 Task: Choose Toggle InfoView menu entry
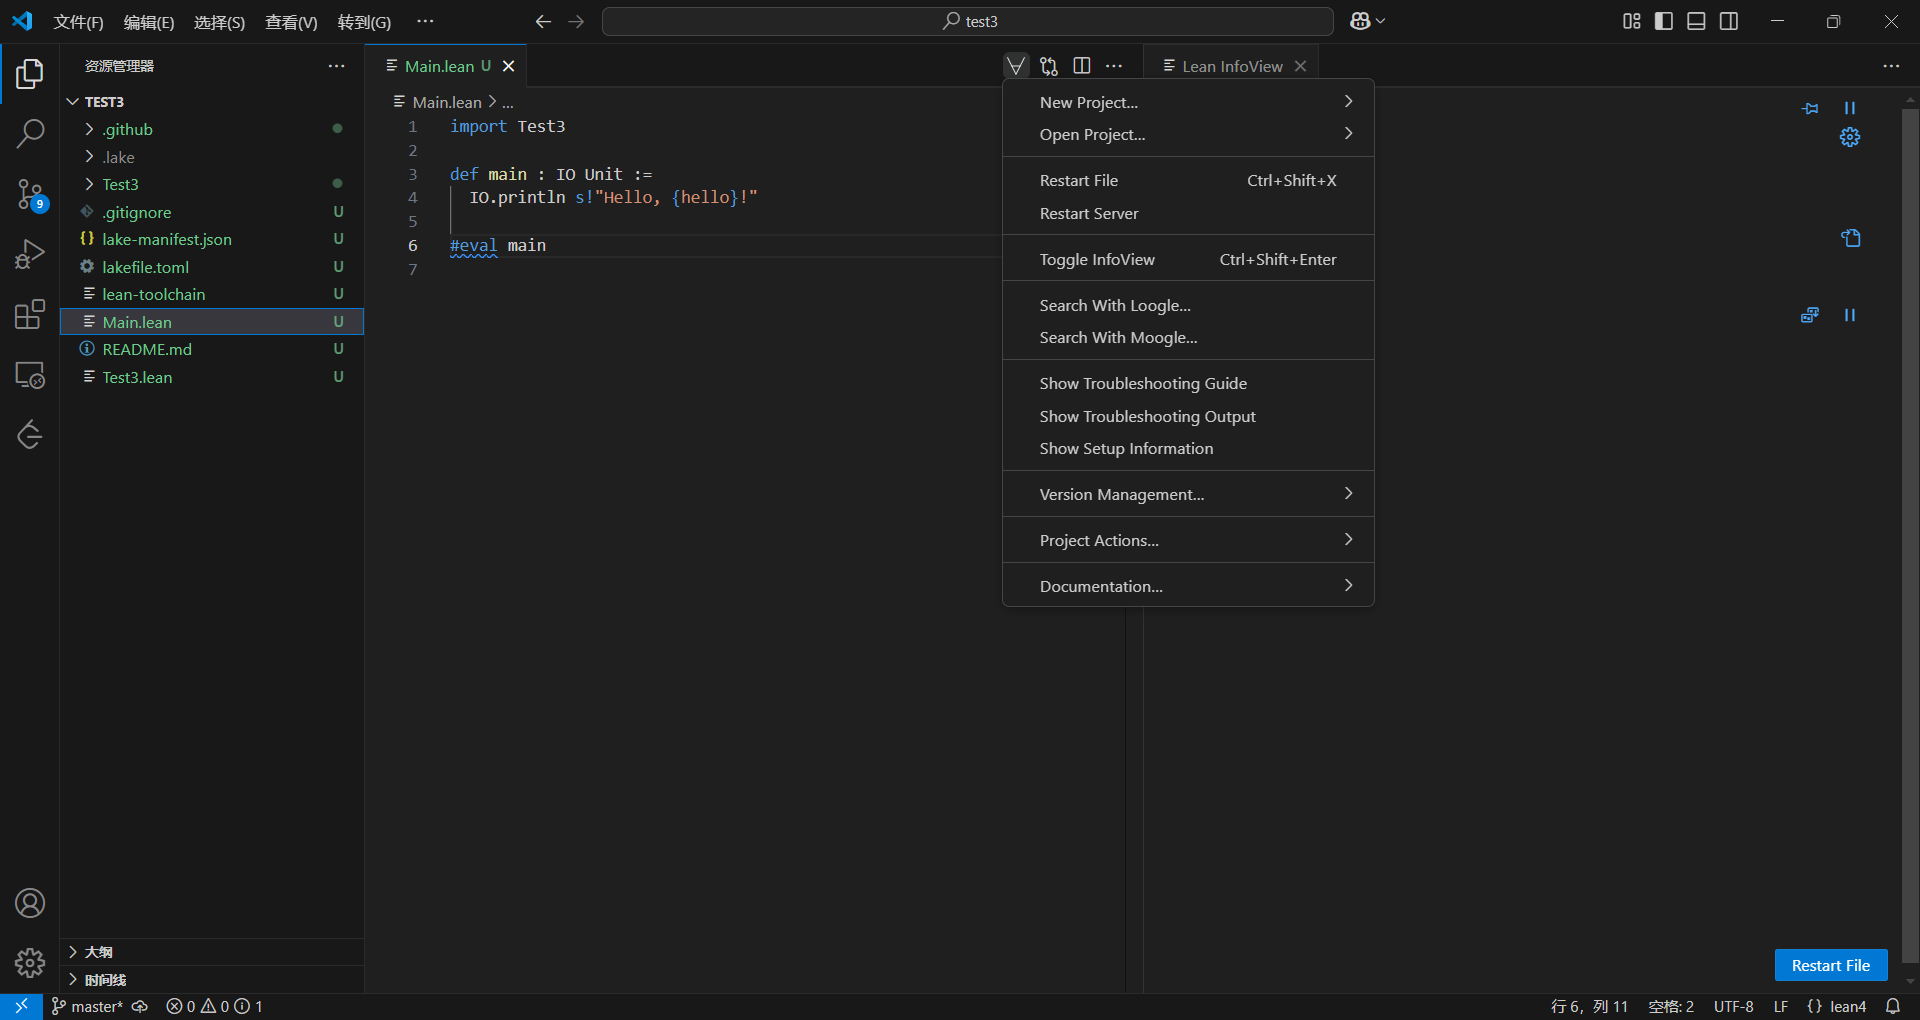pyautogui.click(x=1097, y=259)
